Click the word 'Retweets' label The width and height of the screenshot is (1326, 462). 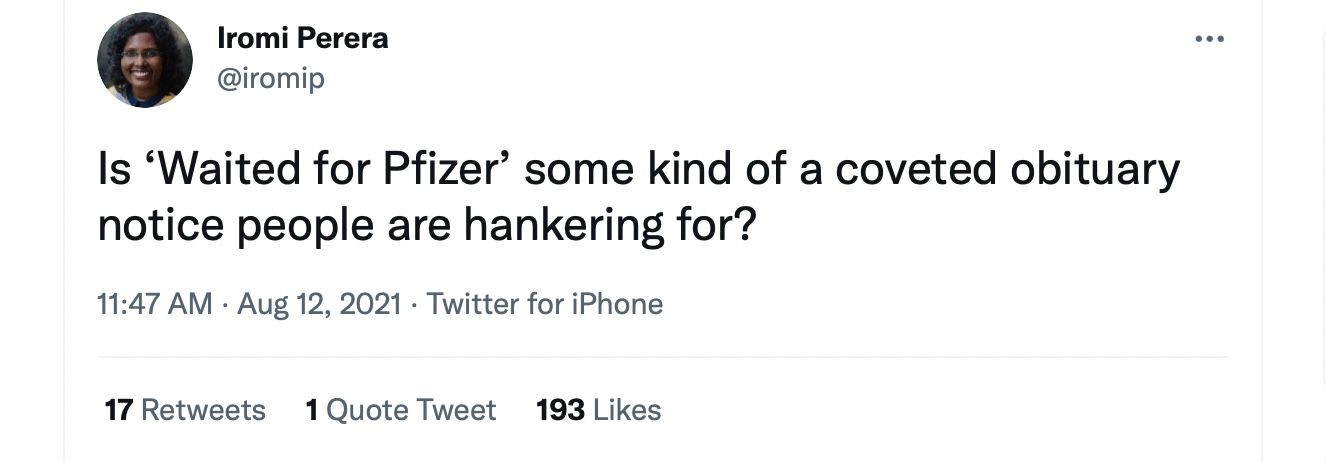click(x=203, y=410)
